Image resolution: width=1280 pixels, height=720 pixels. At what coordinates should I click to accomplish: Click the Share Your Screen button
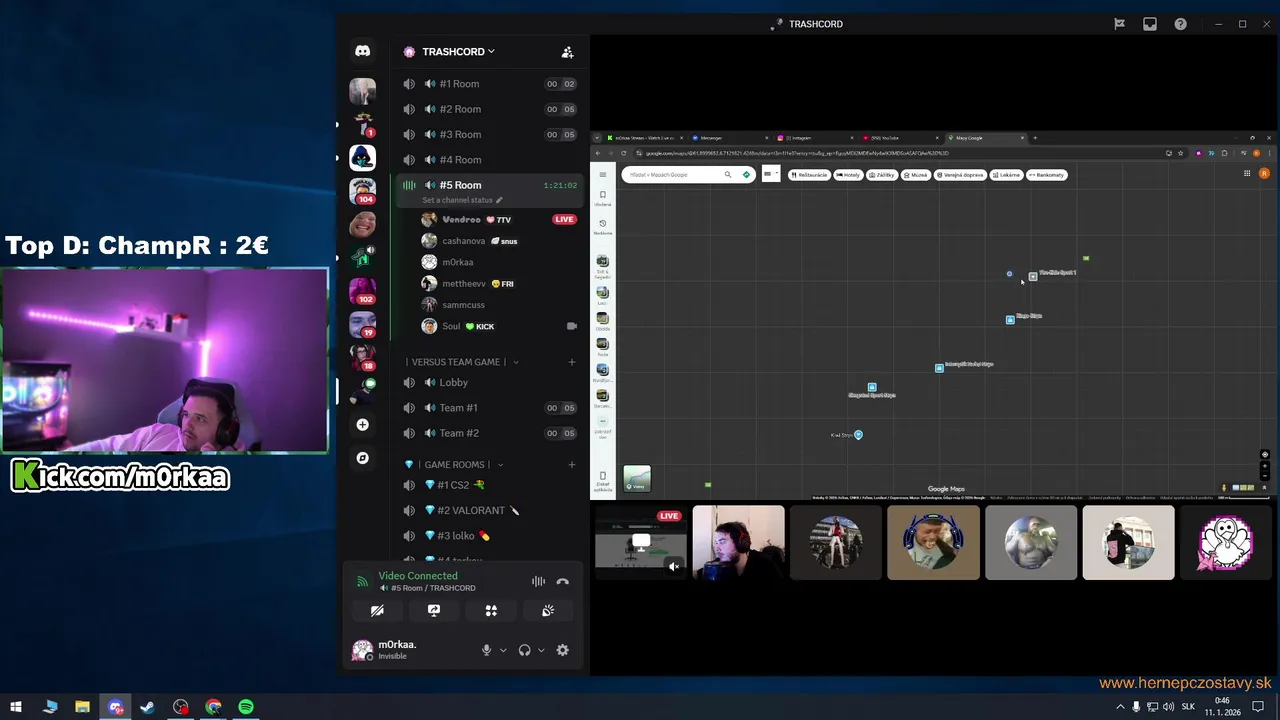[x=434, y=610]
